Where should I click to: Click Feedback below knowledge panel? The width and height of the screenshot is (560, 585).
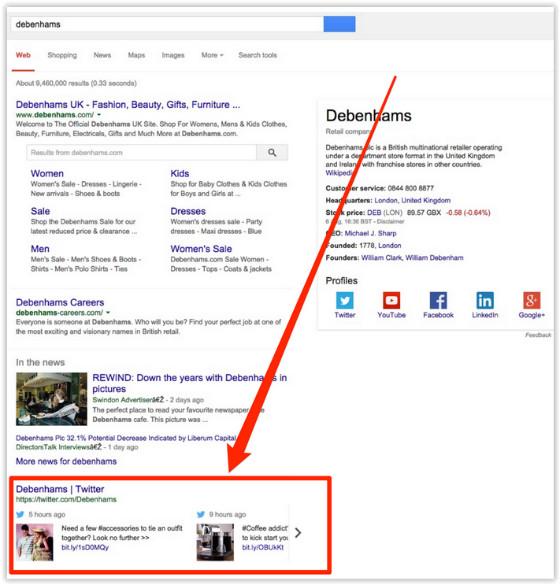[538, 335]
